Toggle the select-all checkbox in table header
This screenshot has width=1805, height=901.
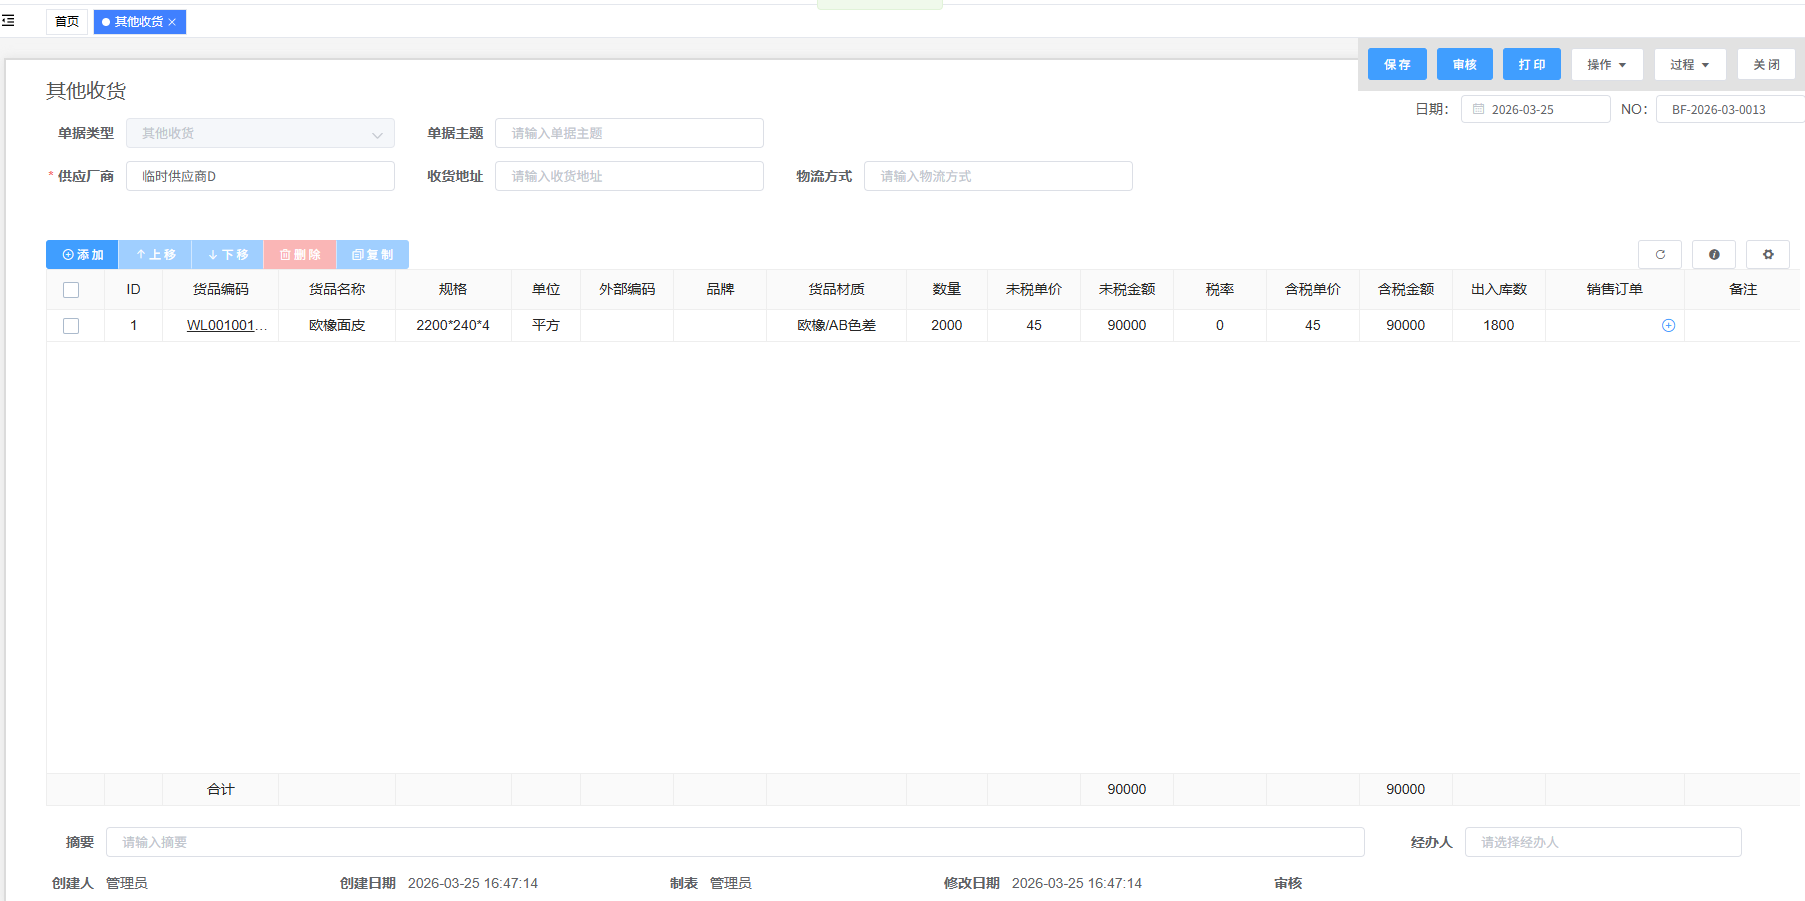pyautogui.click(x=71, y=290)
